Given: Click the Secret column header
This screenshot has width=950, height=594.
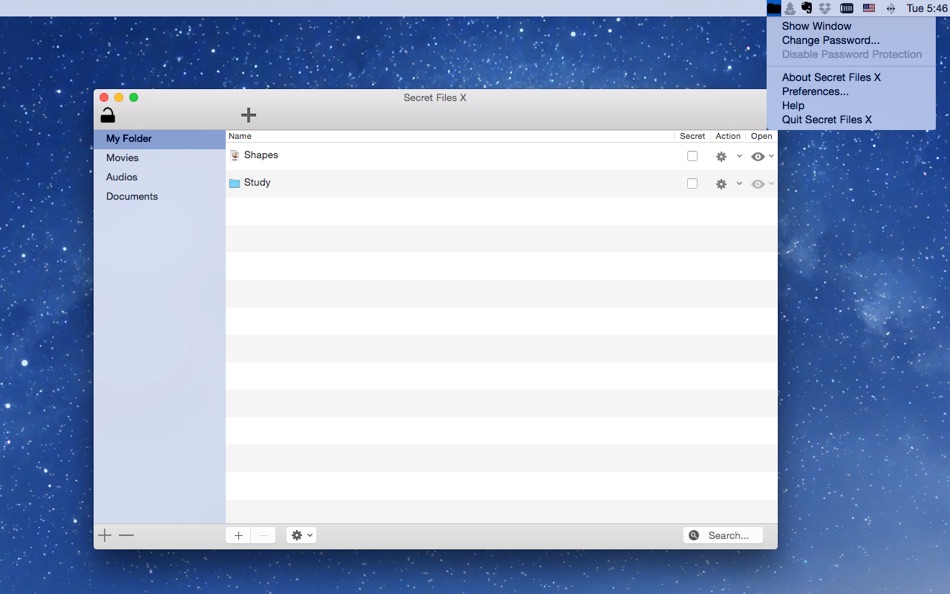Looking at the screenshot, I should point(693,136).
